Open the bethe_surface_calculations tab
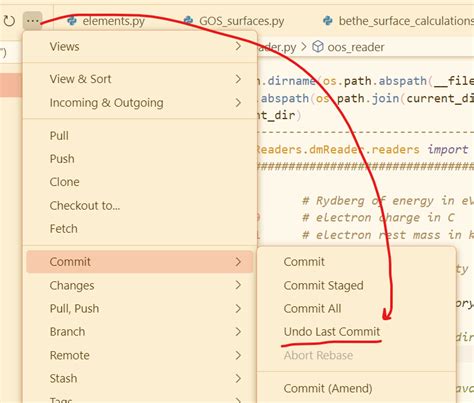 pos(406,21)
